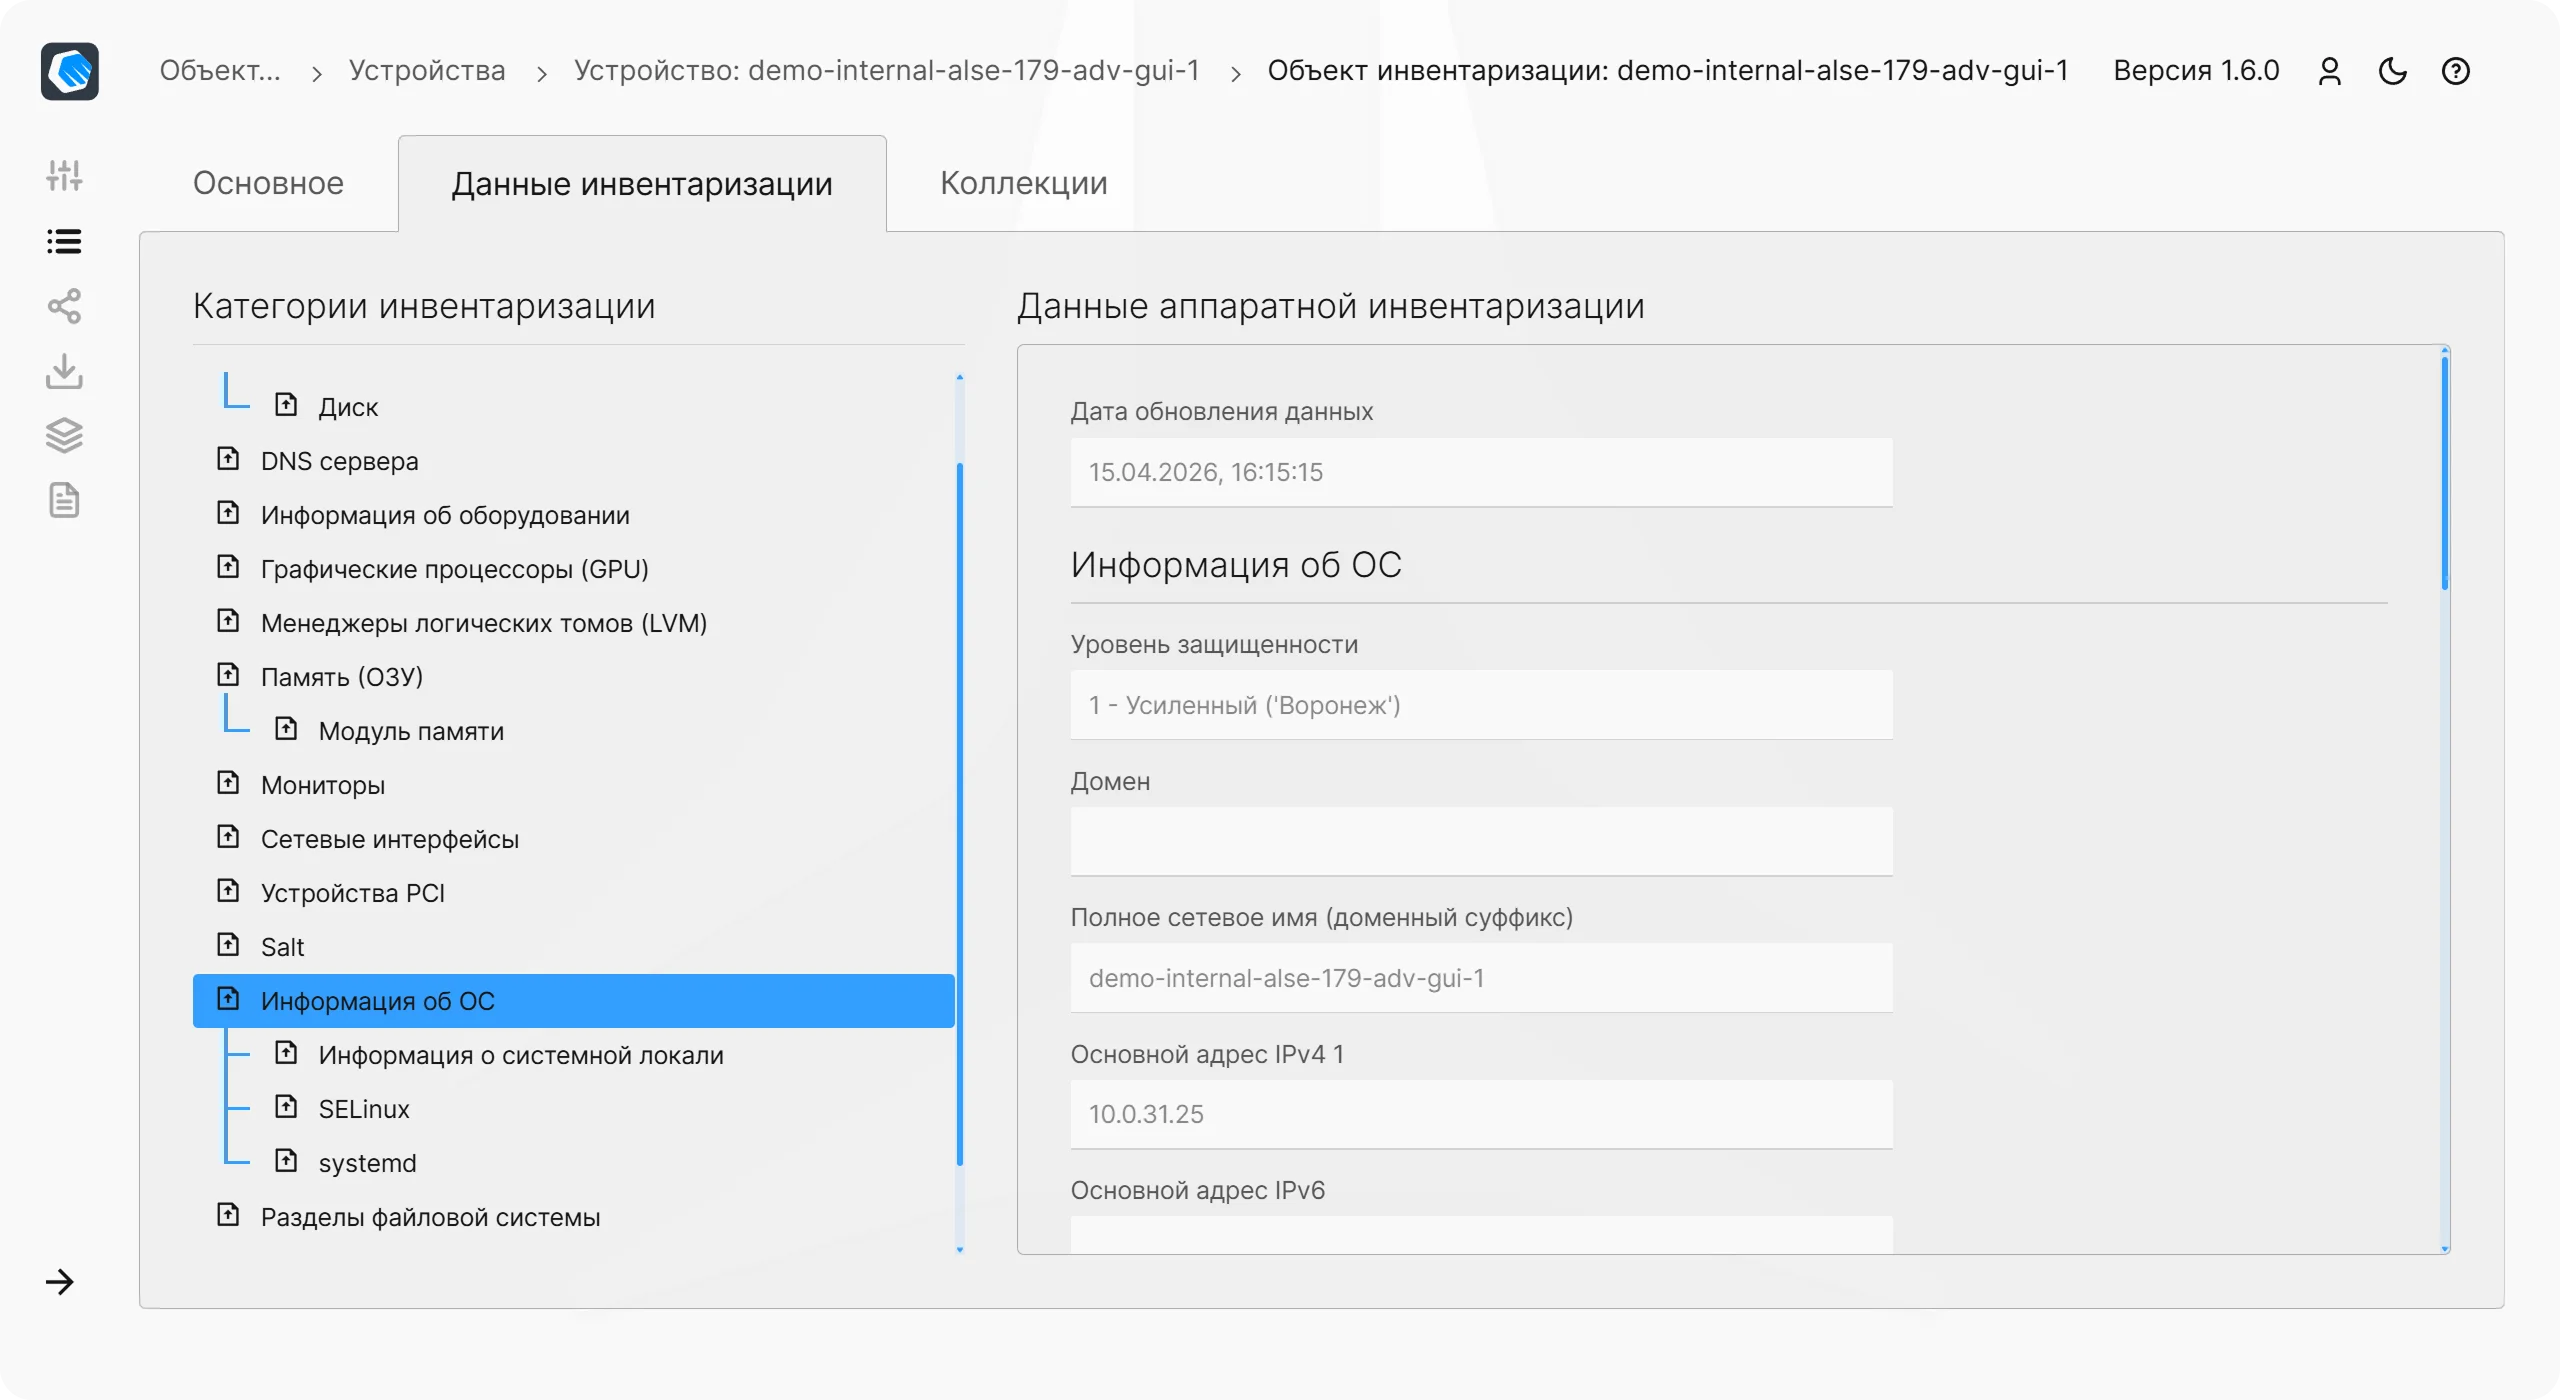Click the icon beside SELinux
Screen dimensions: 2560x1400
(x=286, y=1107)
